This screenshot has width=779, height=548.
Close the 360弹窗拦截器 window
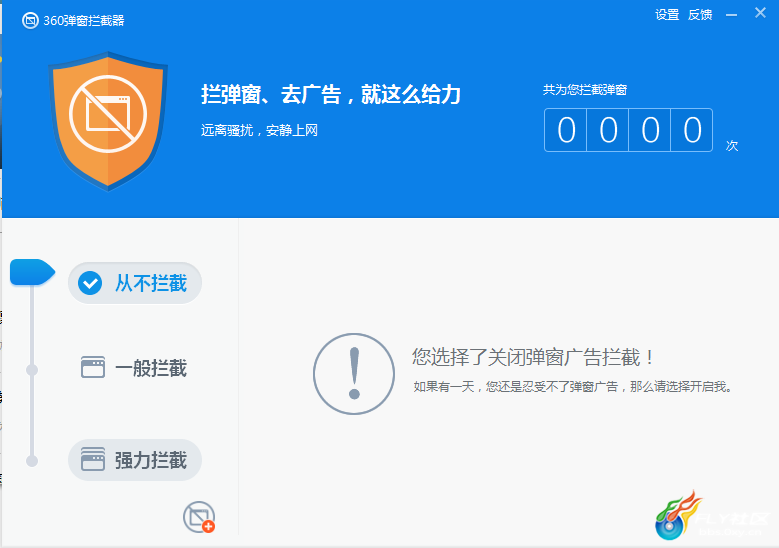tap(760, 13)
